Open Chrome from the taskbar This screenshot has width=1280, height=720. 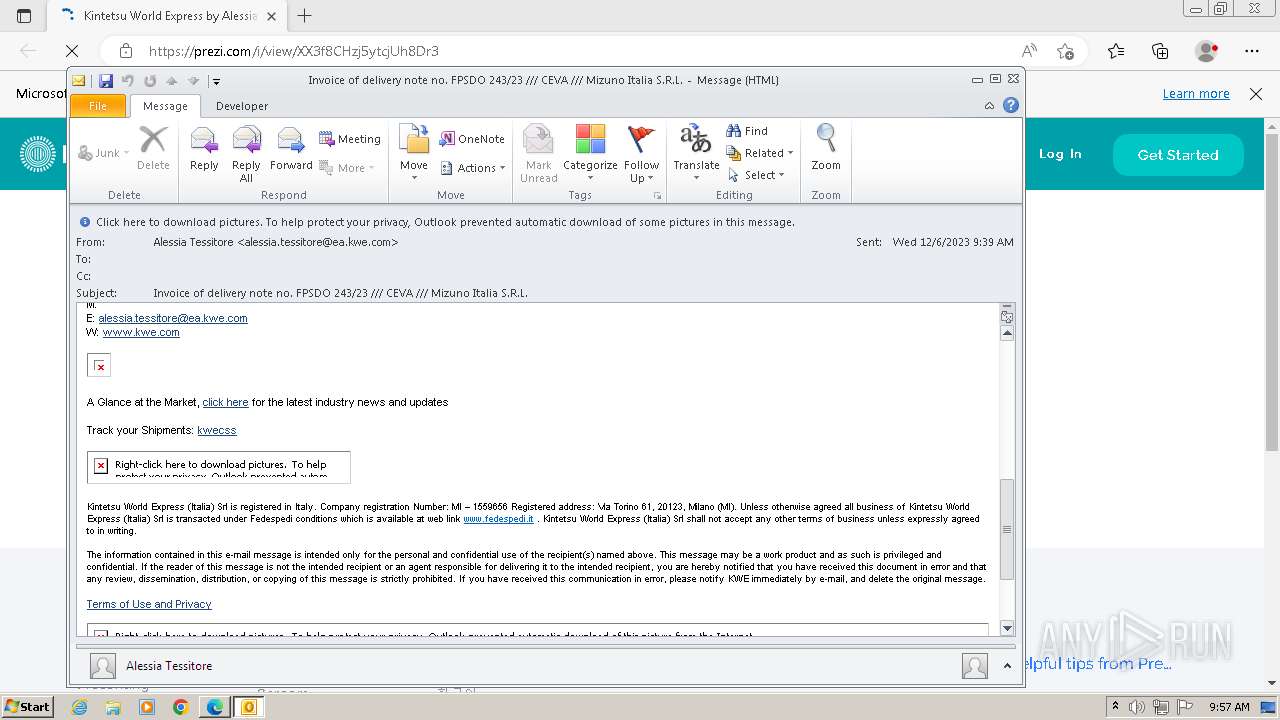tap(180, 707)
